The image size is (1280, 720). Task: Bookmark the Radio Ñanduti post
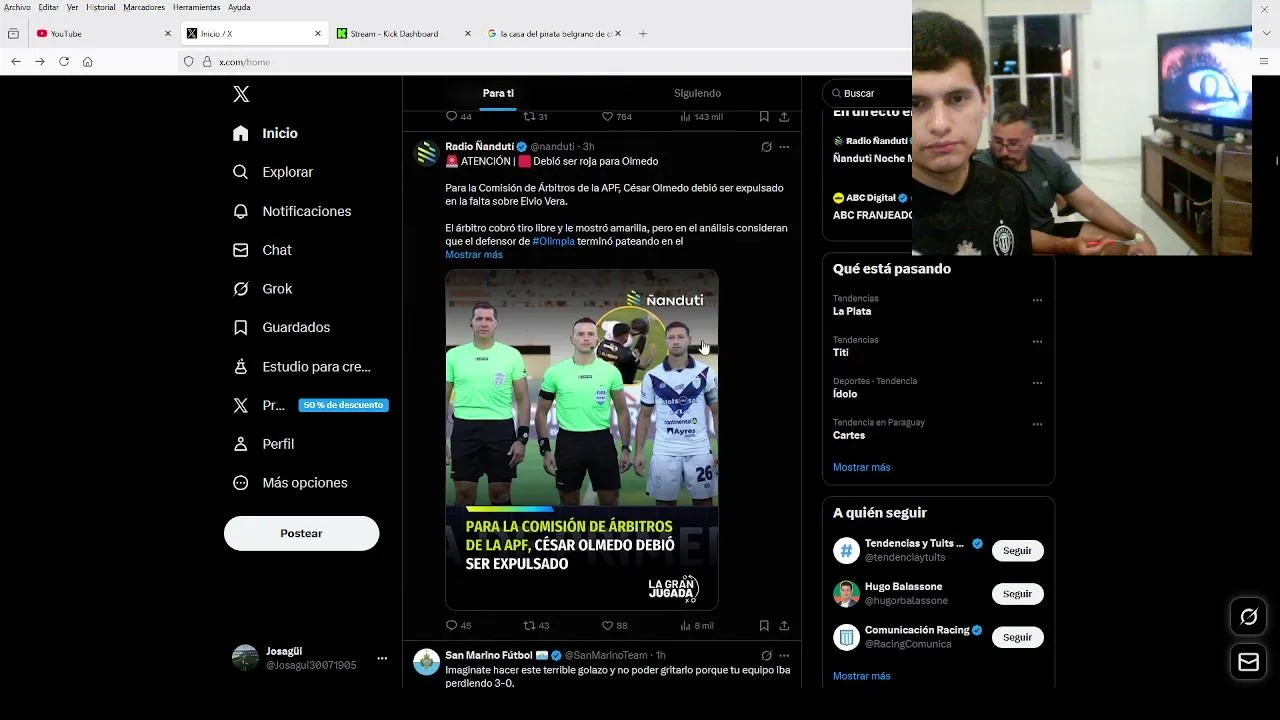pos(764,625)
